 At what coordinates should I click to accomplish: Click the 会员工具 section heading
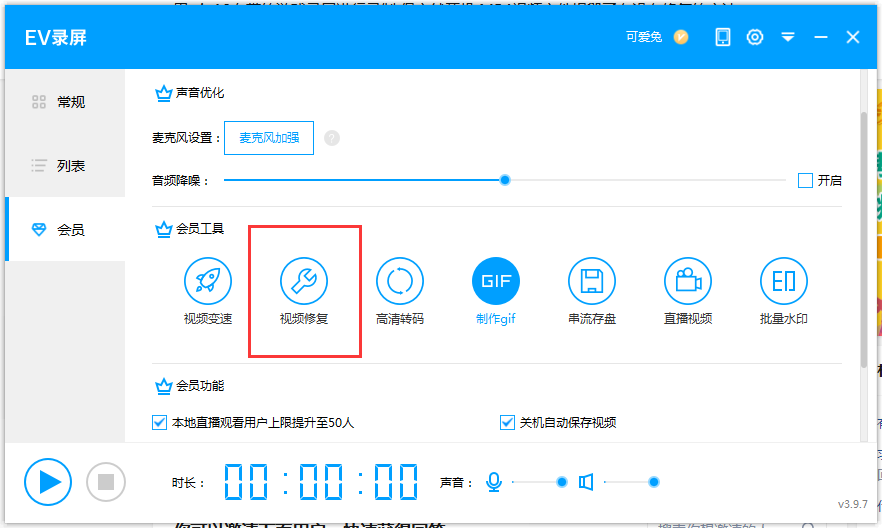pos(200,229)
